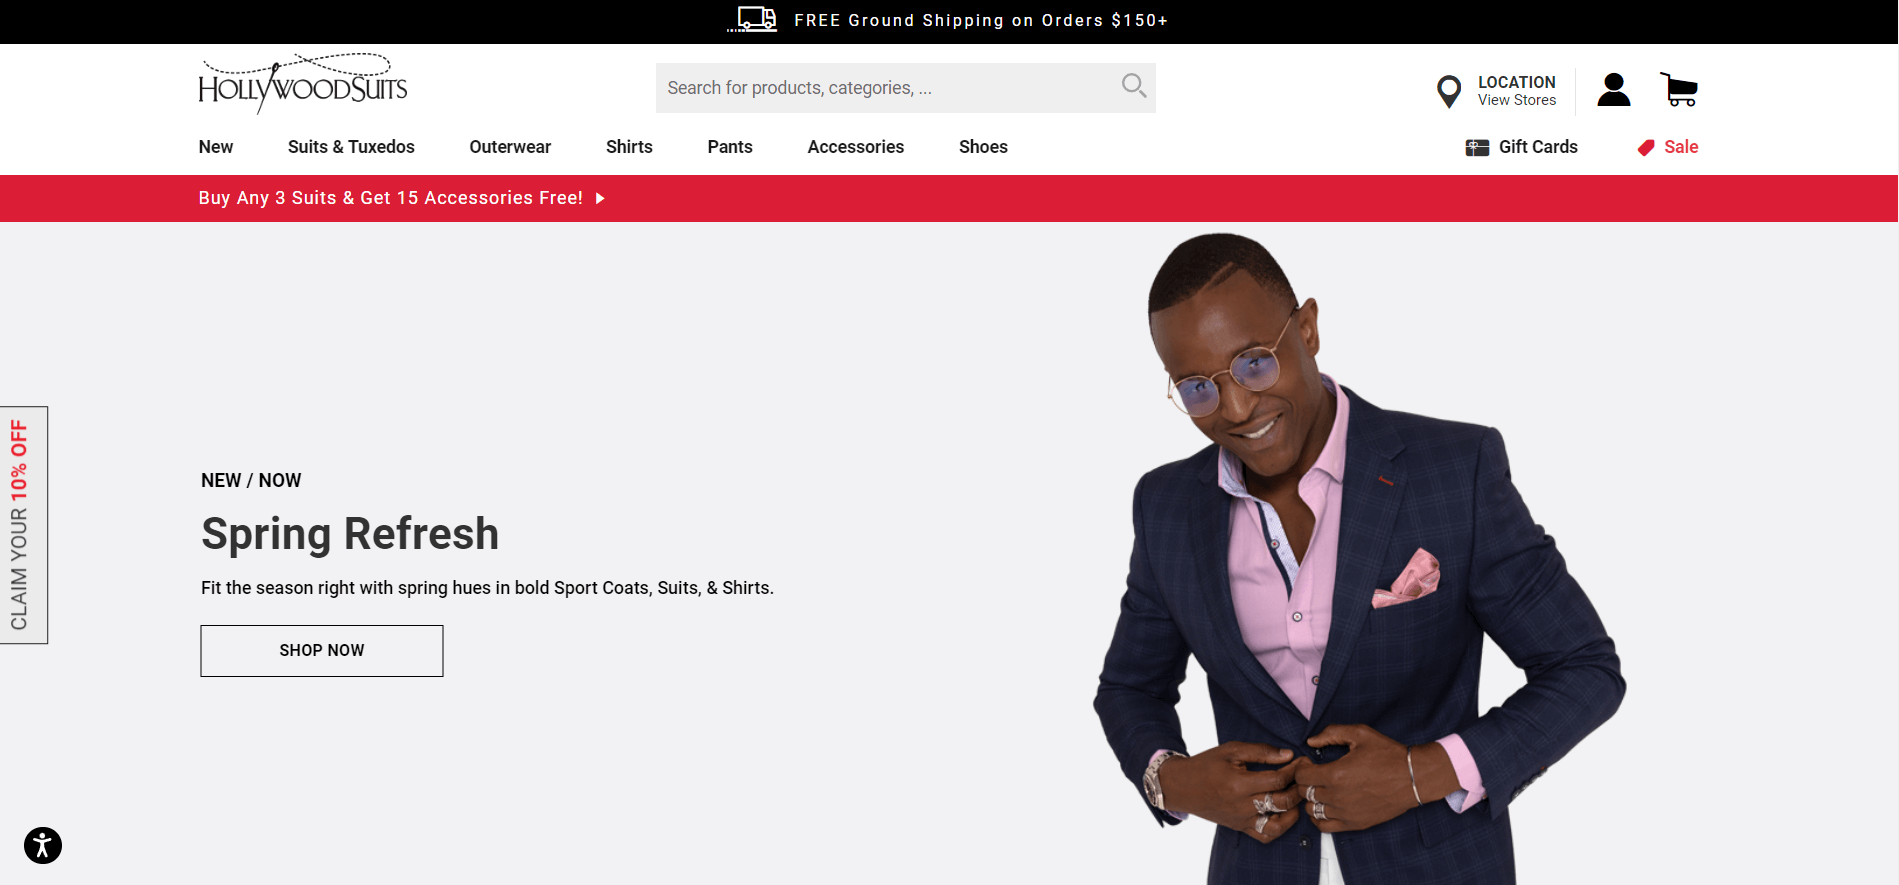1899x885 pixels.
Task: Click View Stores location link
Action: point(1517,100)
